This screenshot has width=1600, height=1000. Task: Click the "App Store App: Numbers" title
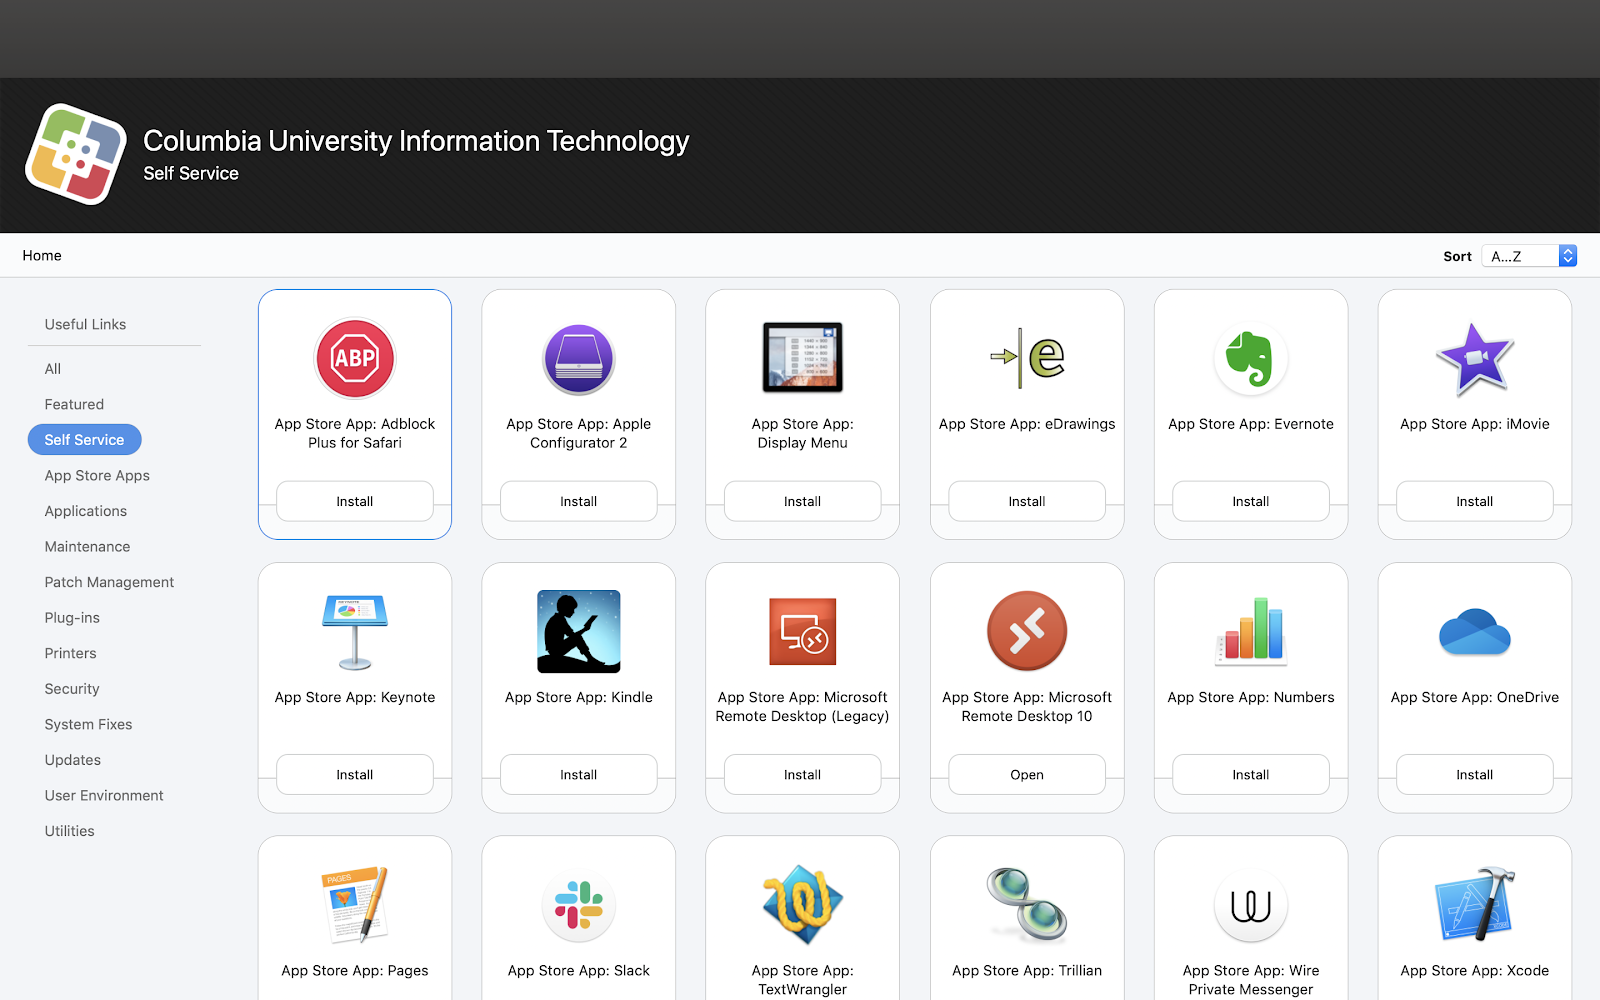(x=1251, y=697)
